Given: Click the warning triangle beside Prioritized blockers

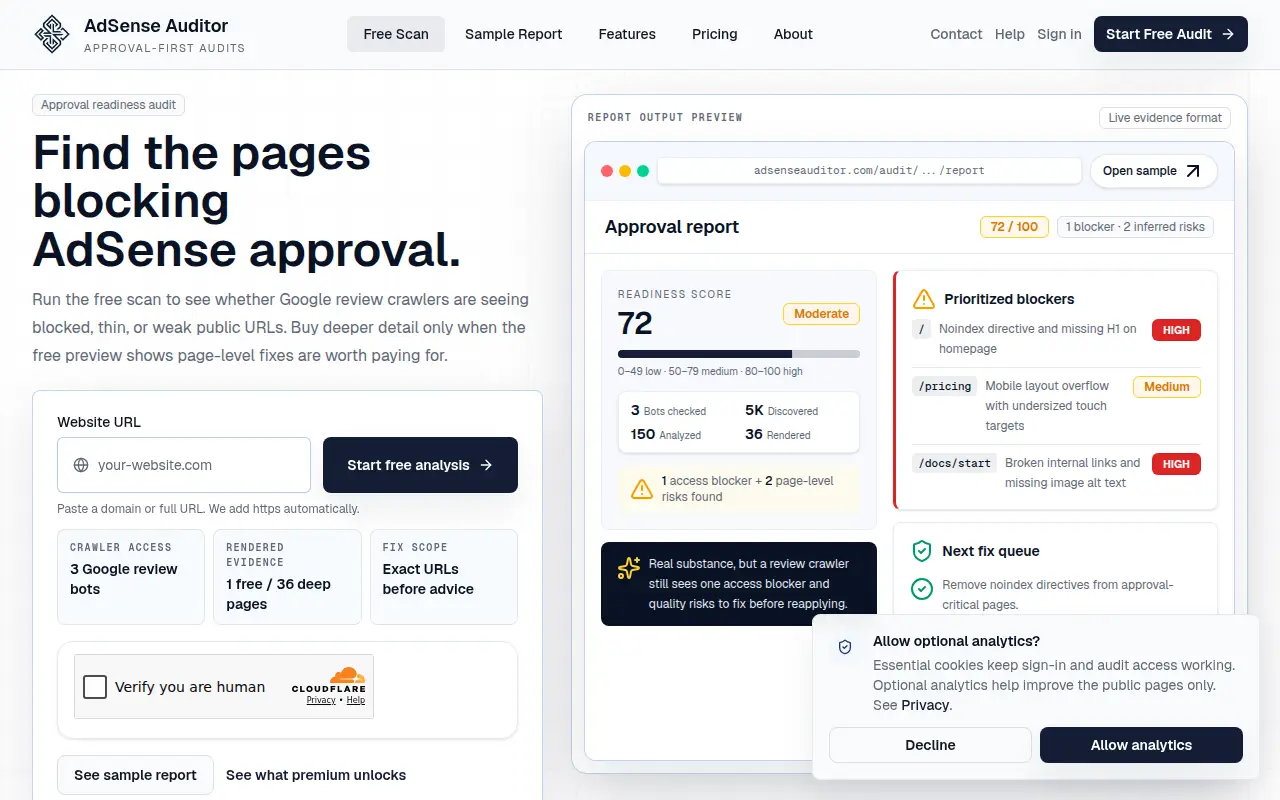Looking at the screenshot, I should 924,299.
